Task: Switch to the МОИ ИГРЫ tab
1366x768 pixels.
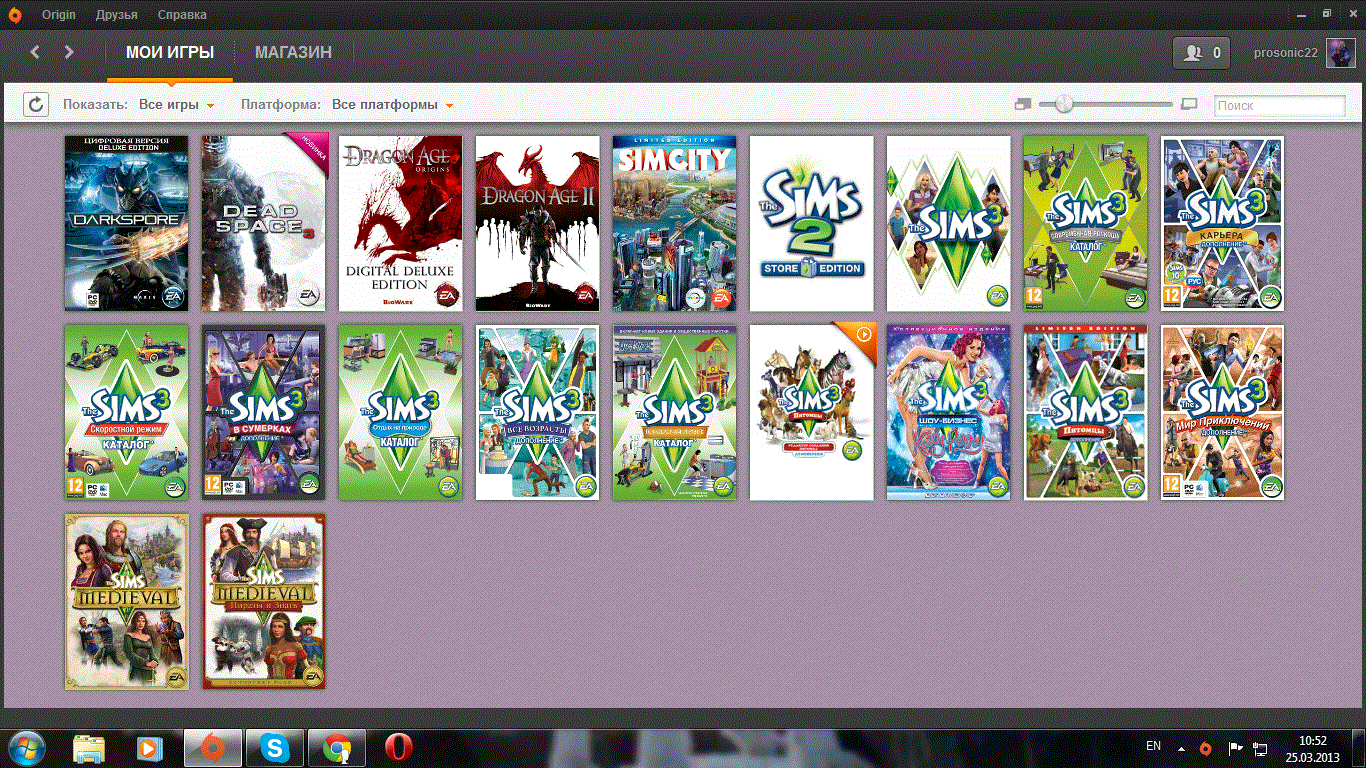Action: click(x=170, y=52)
